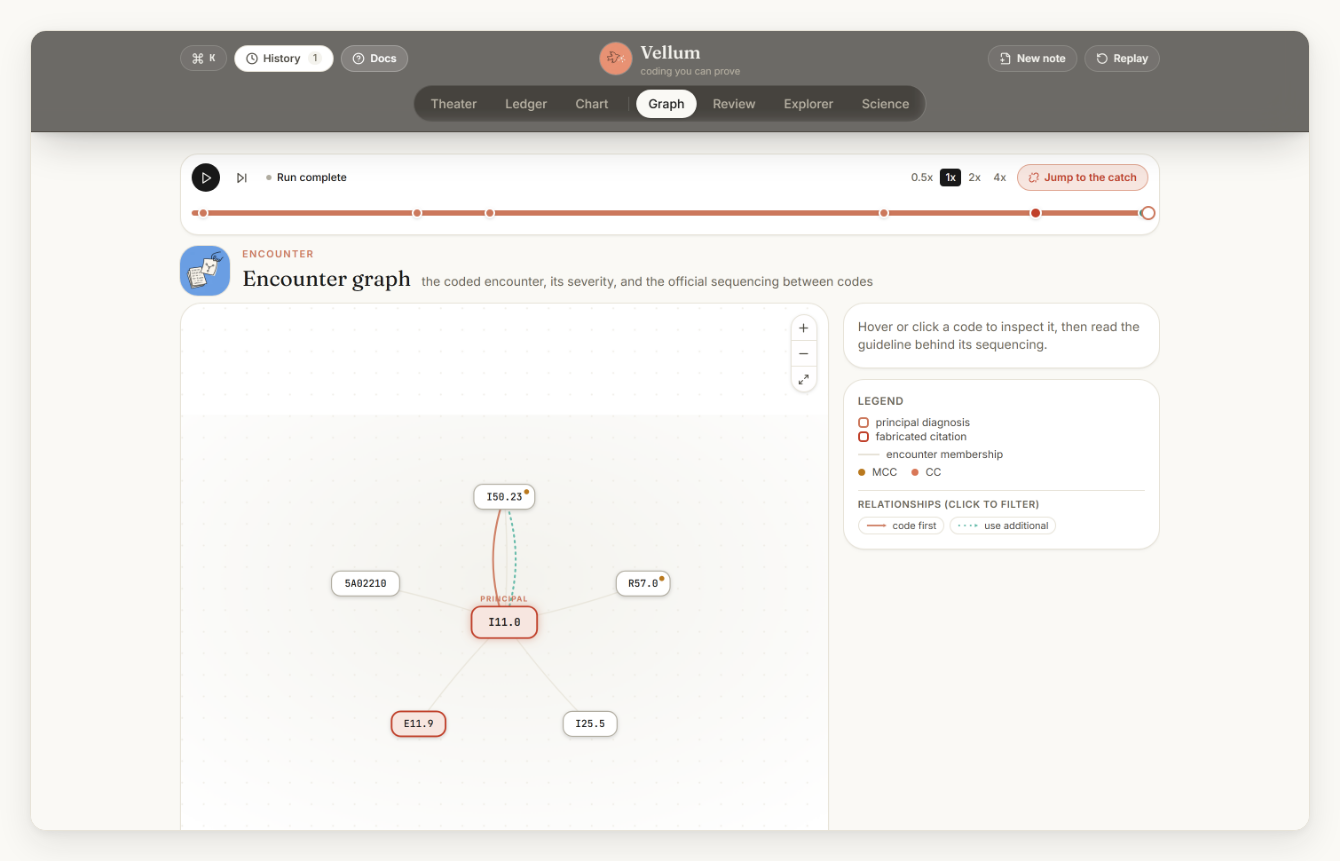Click the dark red marker on the timeline
Screen dimensions: 1340x861
click(x=1036, y=213)
